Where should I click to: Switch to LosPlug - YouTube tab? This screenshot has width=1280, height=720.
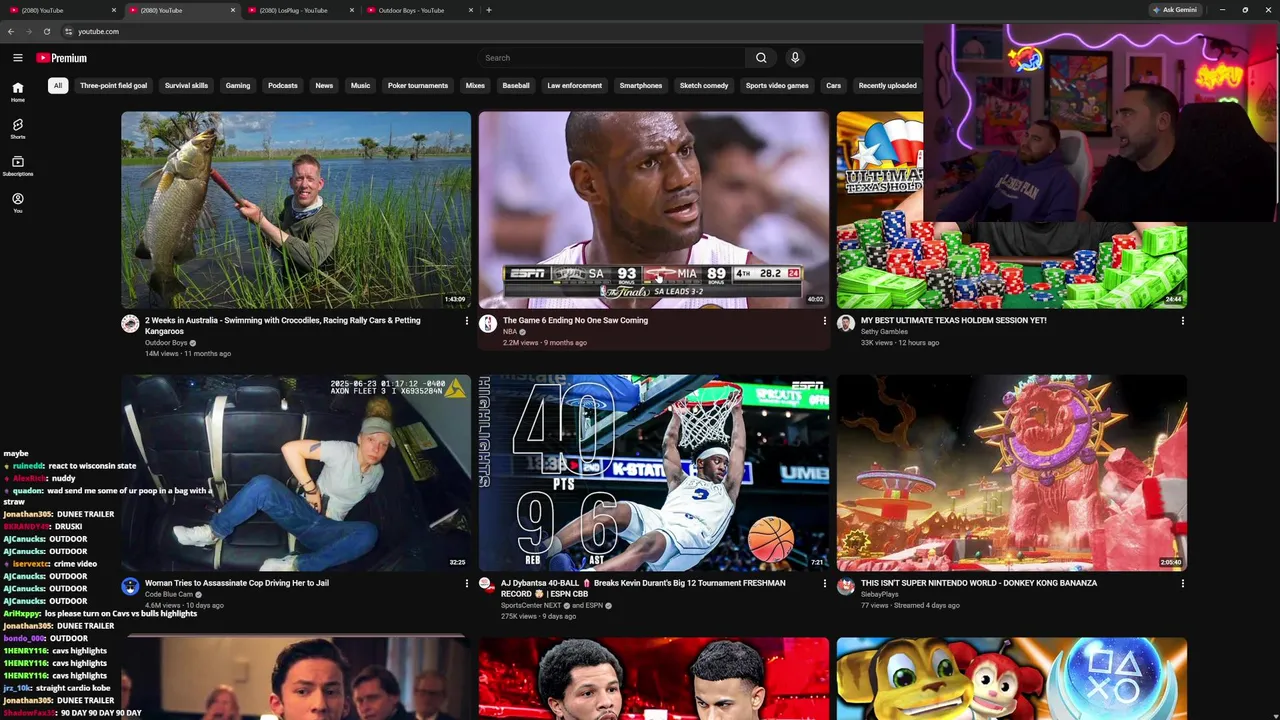click(293, 10)
